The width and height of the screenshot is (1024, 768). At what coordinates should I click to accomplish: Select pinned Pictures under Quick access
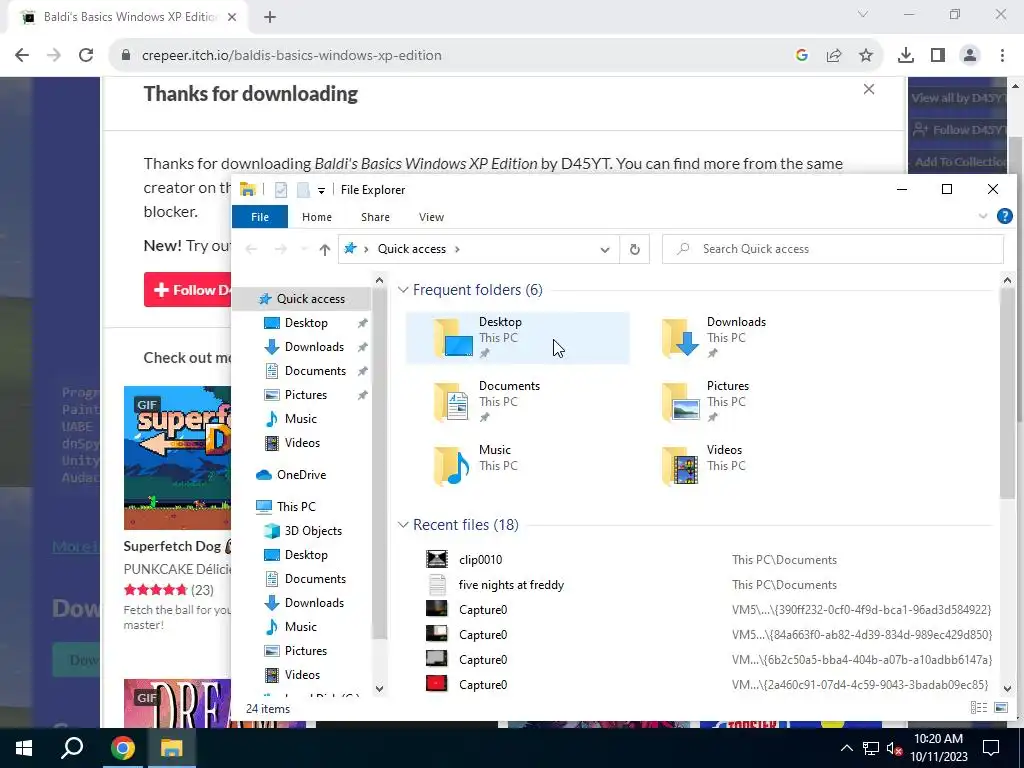(305, 395)
